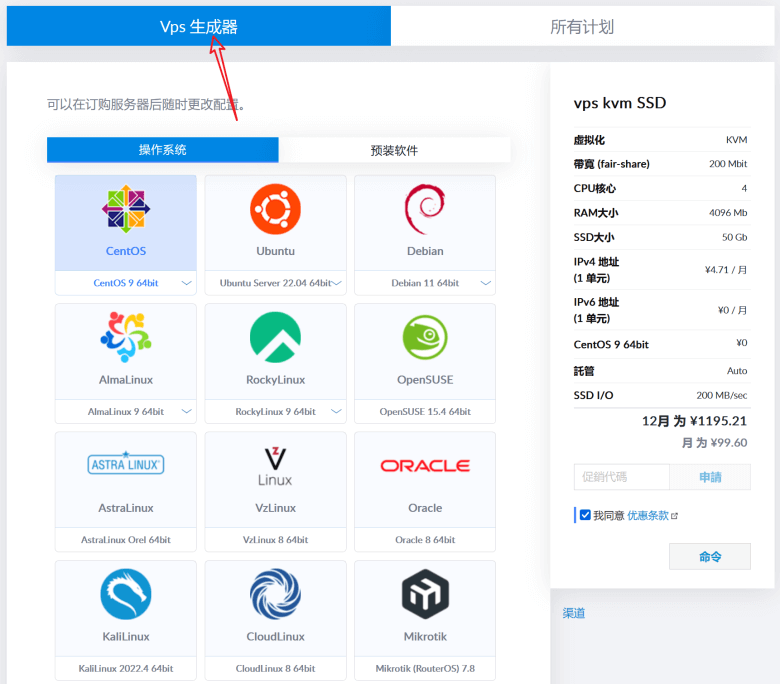This screenshot has height=684, width=780.
Task: Expand the Debian 11 64bit version dropdown
Action: point(486,283)
